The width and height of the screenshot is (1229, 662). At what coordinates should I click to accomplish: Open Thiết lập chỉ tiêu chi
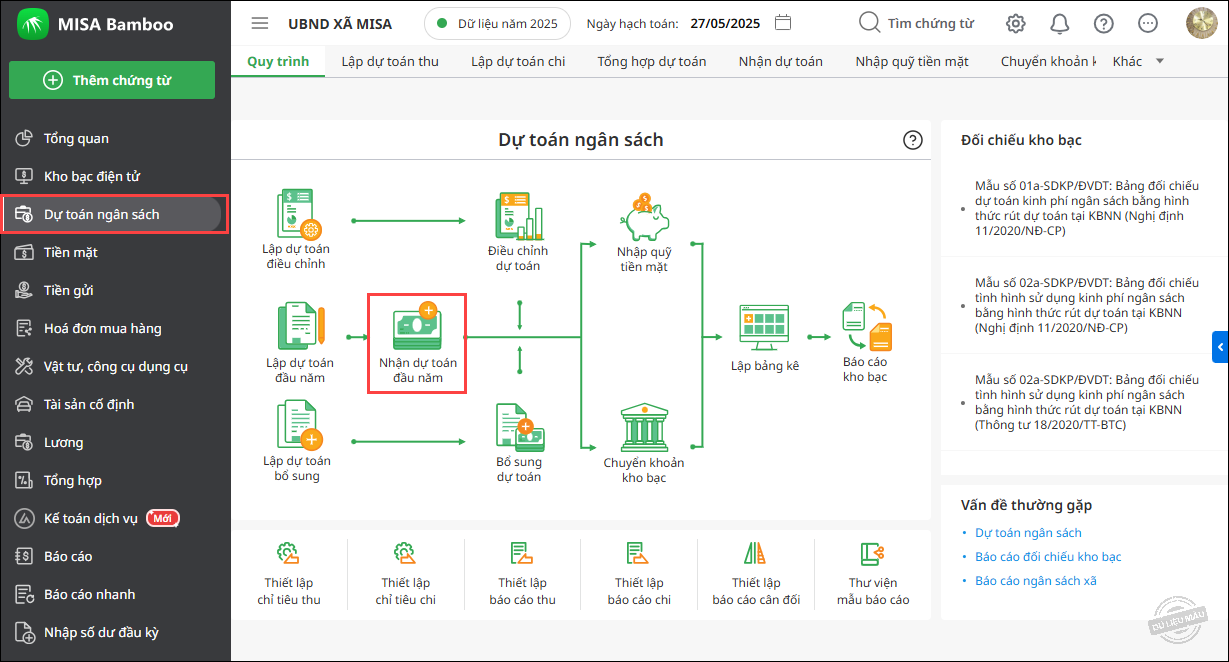(406, 575)
